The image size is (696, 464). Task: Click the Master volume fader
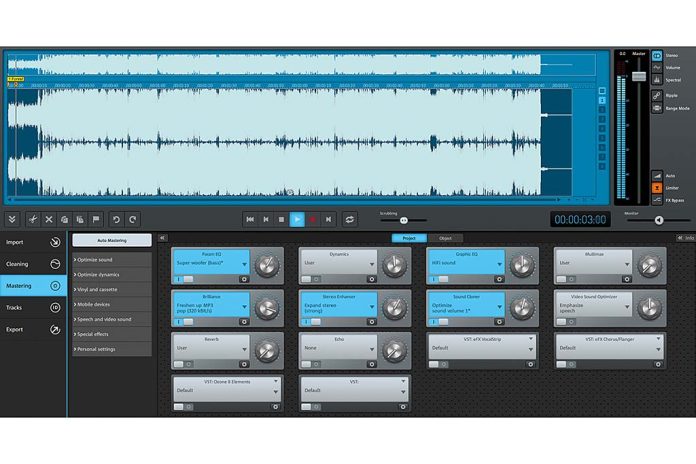coord(639,76)
